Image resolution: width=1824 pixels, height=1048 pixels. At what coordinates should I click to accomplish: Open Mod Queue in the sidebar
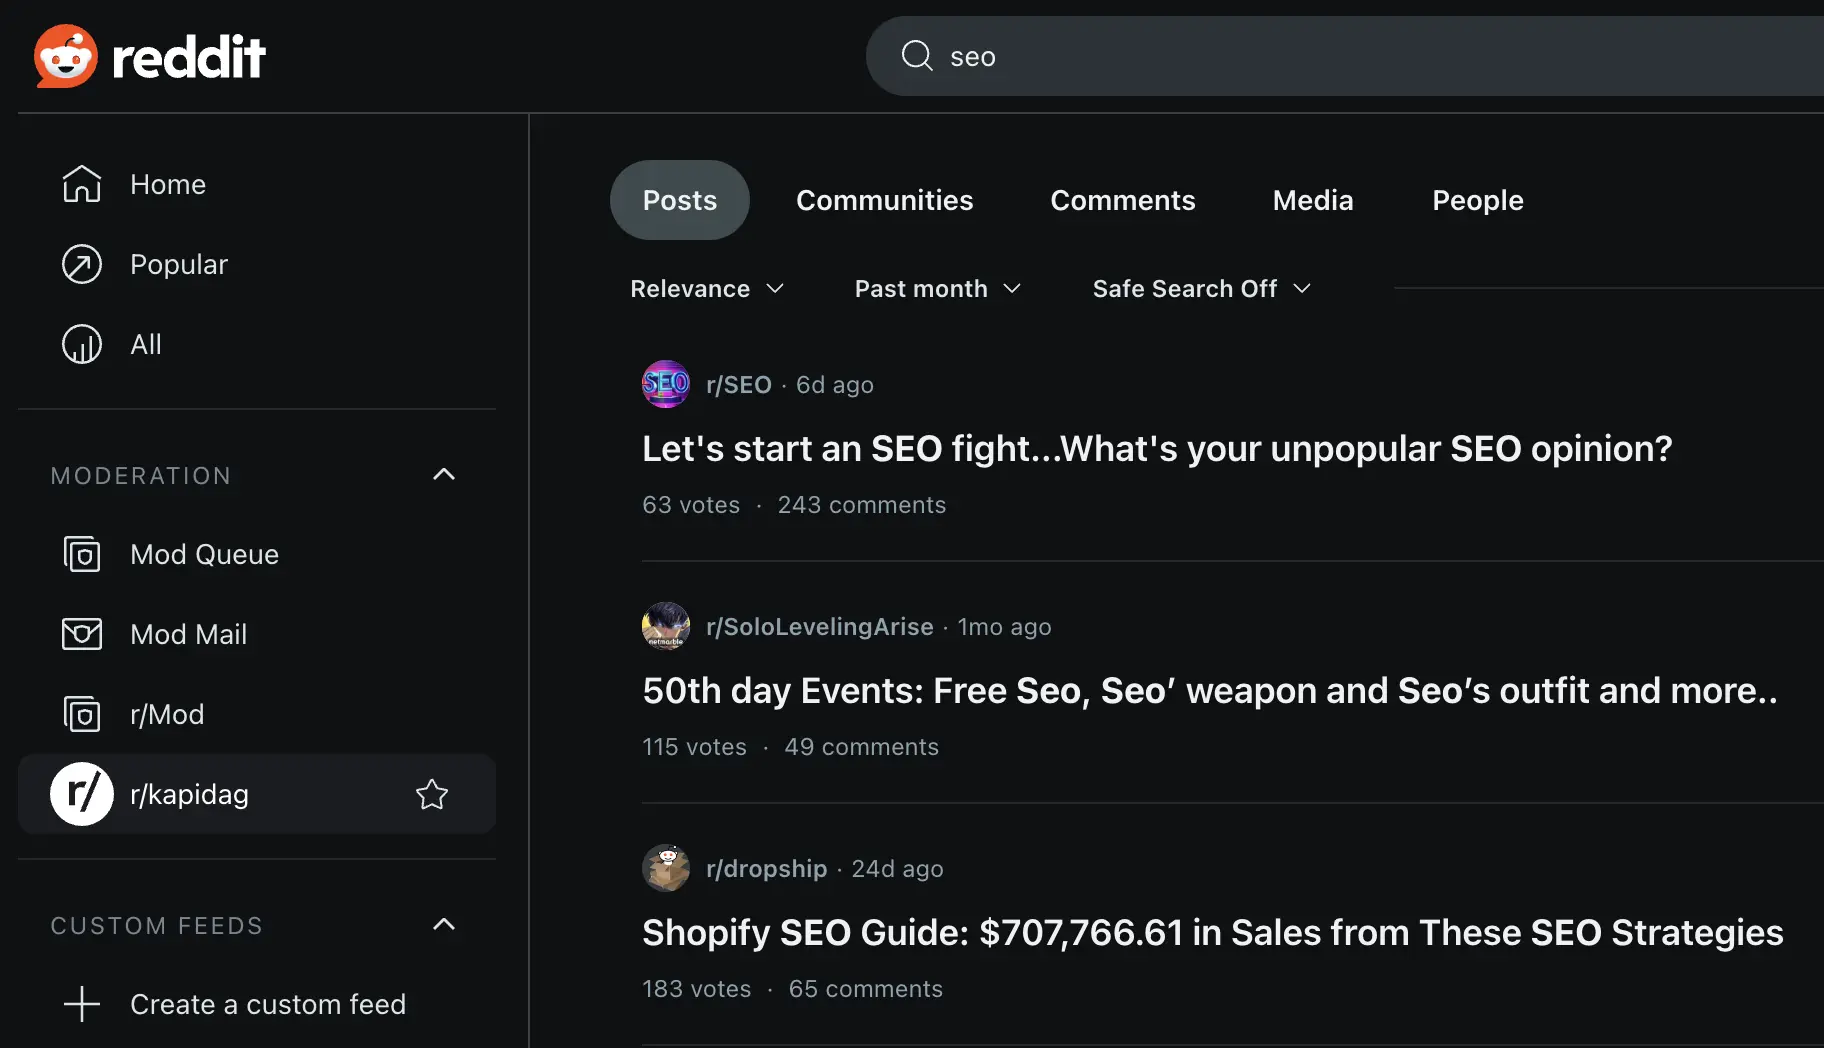[x=205, y=555]
